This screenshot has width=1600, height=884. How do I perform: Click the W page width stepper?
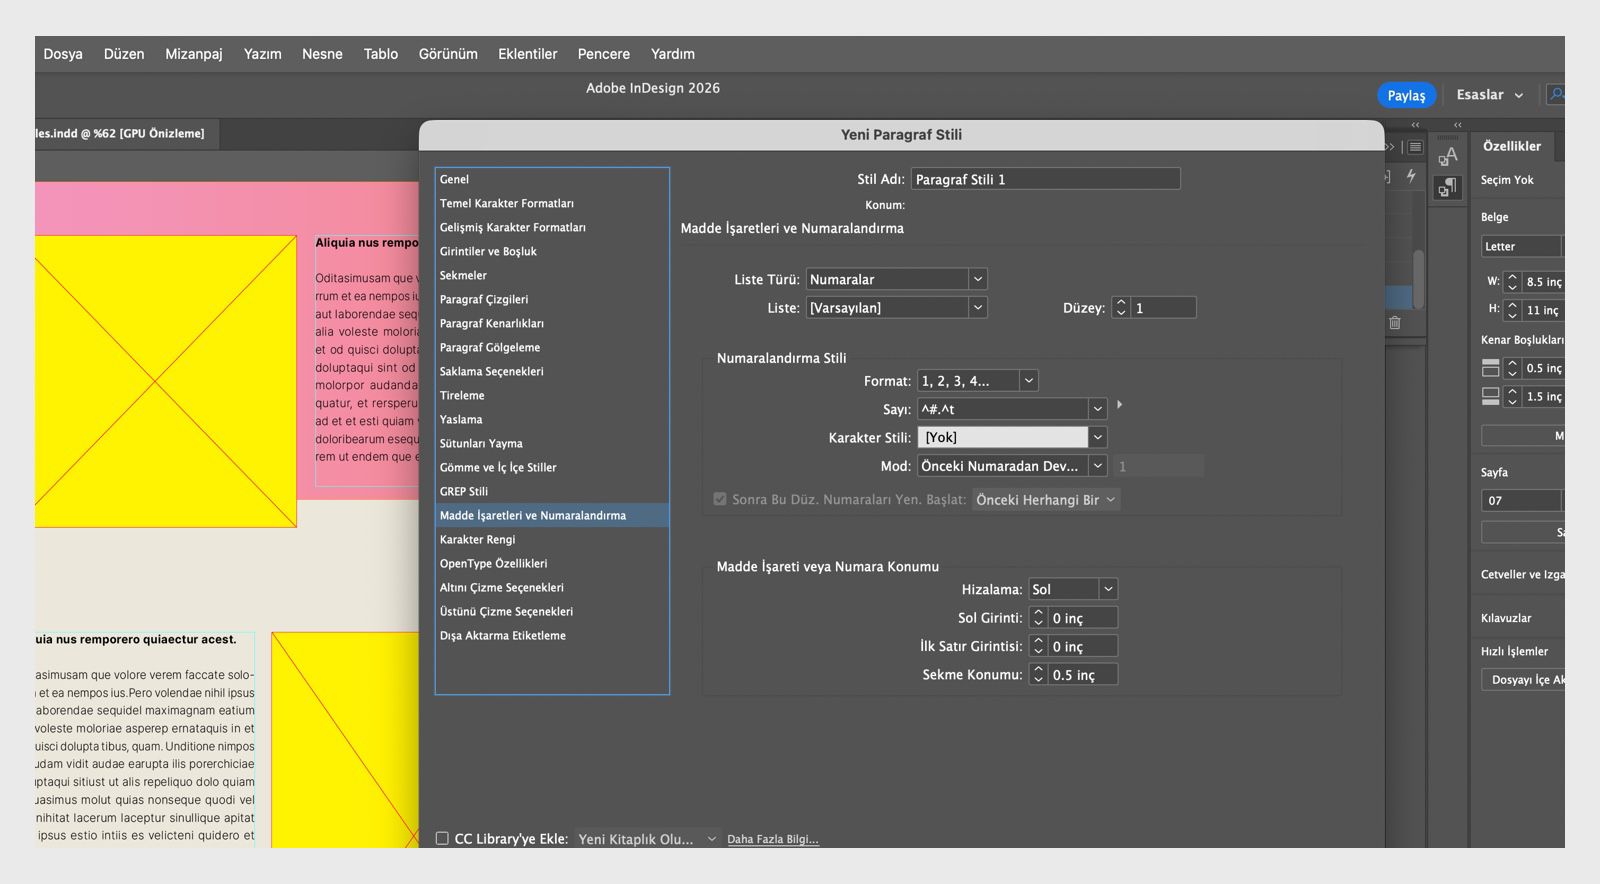point(1513,282)
